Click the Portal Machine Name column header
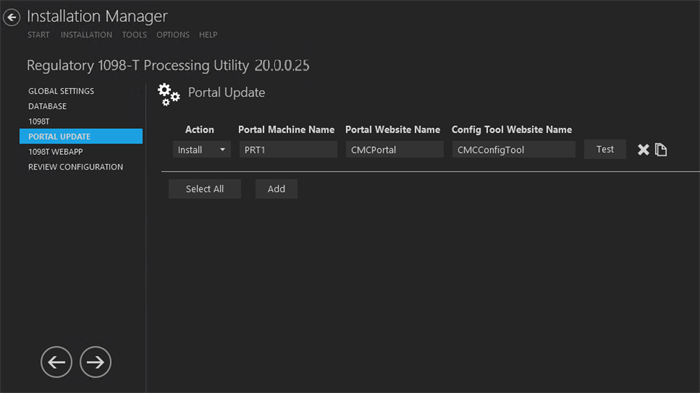 pos(286,130)
